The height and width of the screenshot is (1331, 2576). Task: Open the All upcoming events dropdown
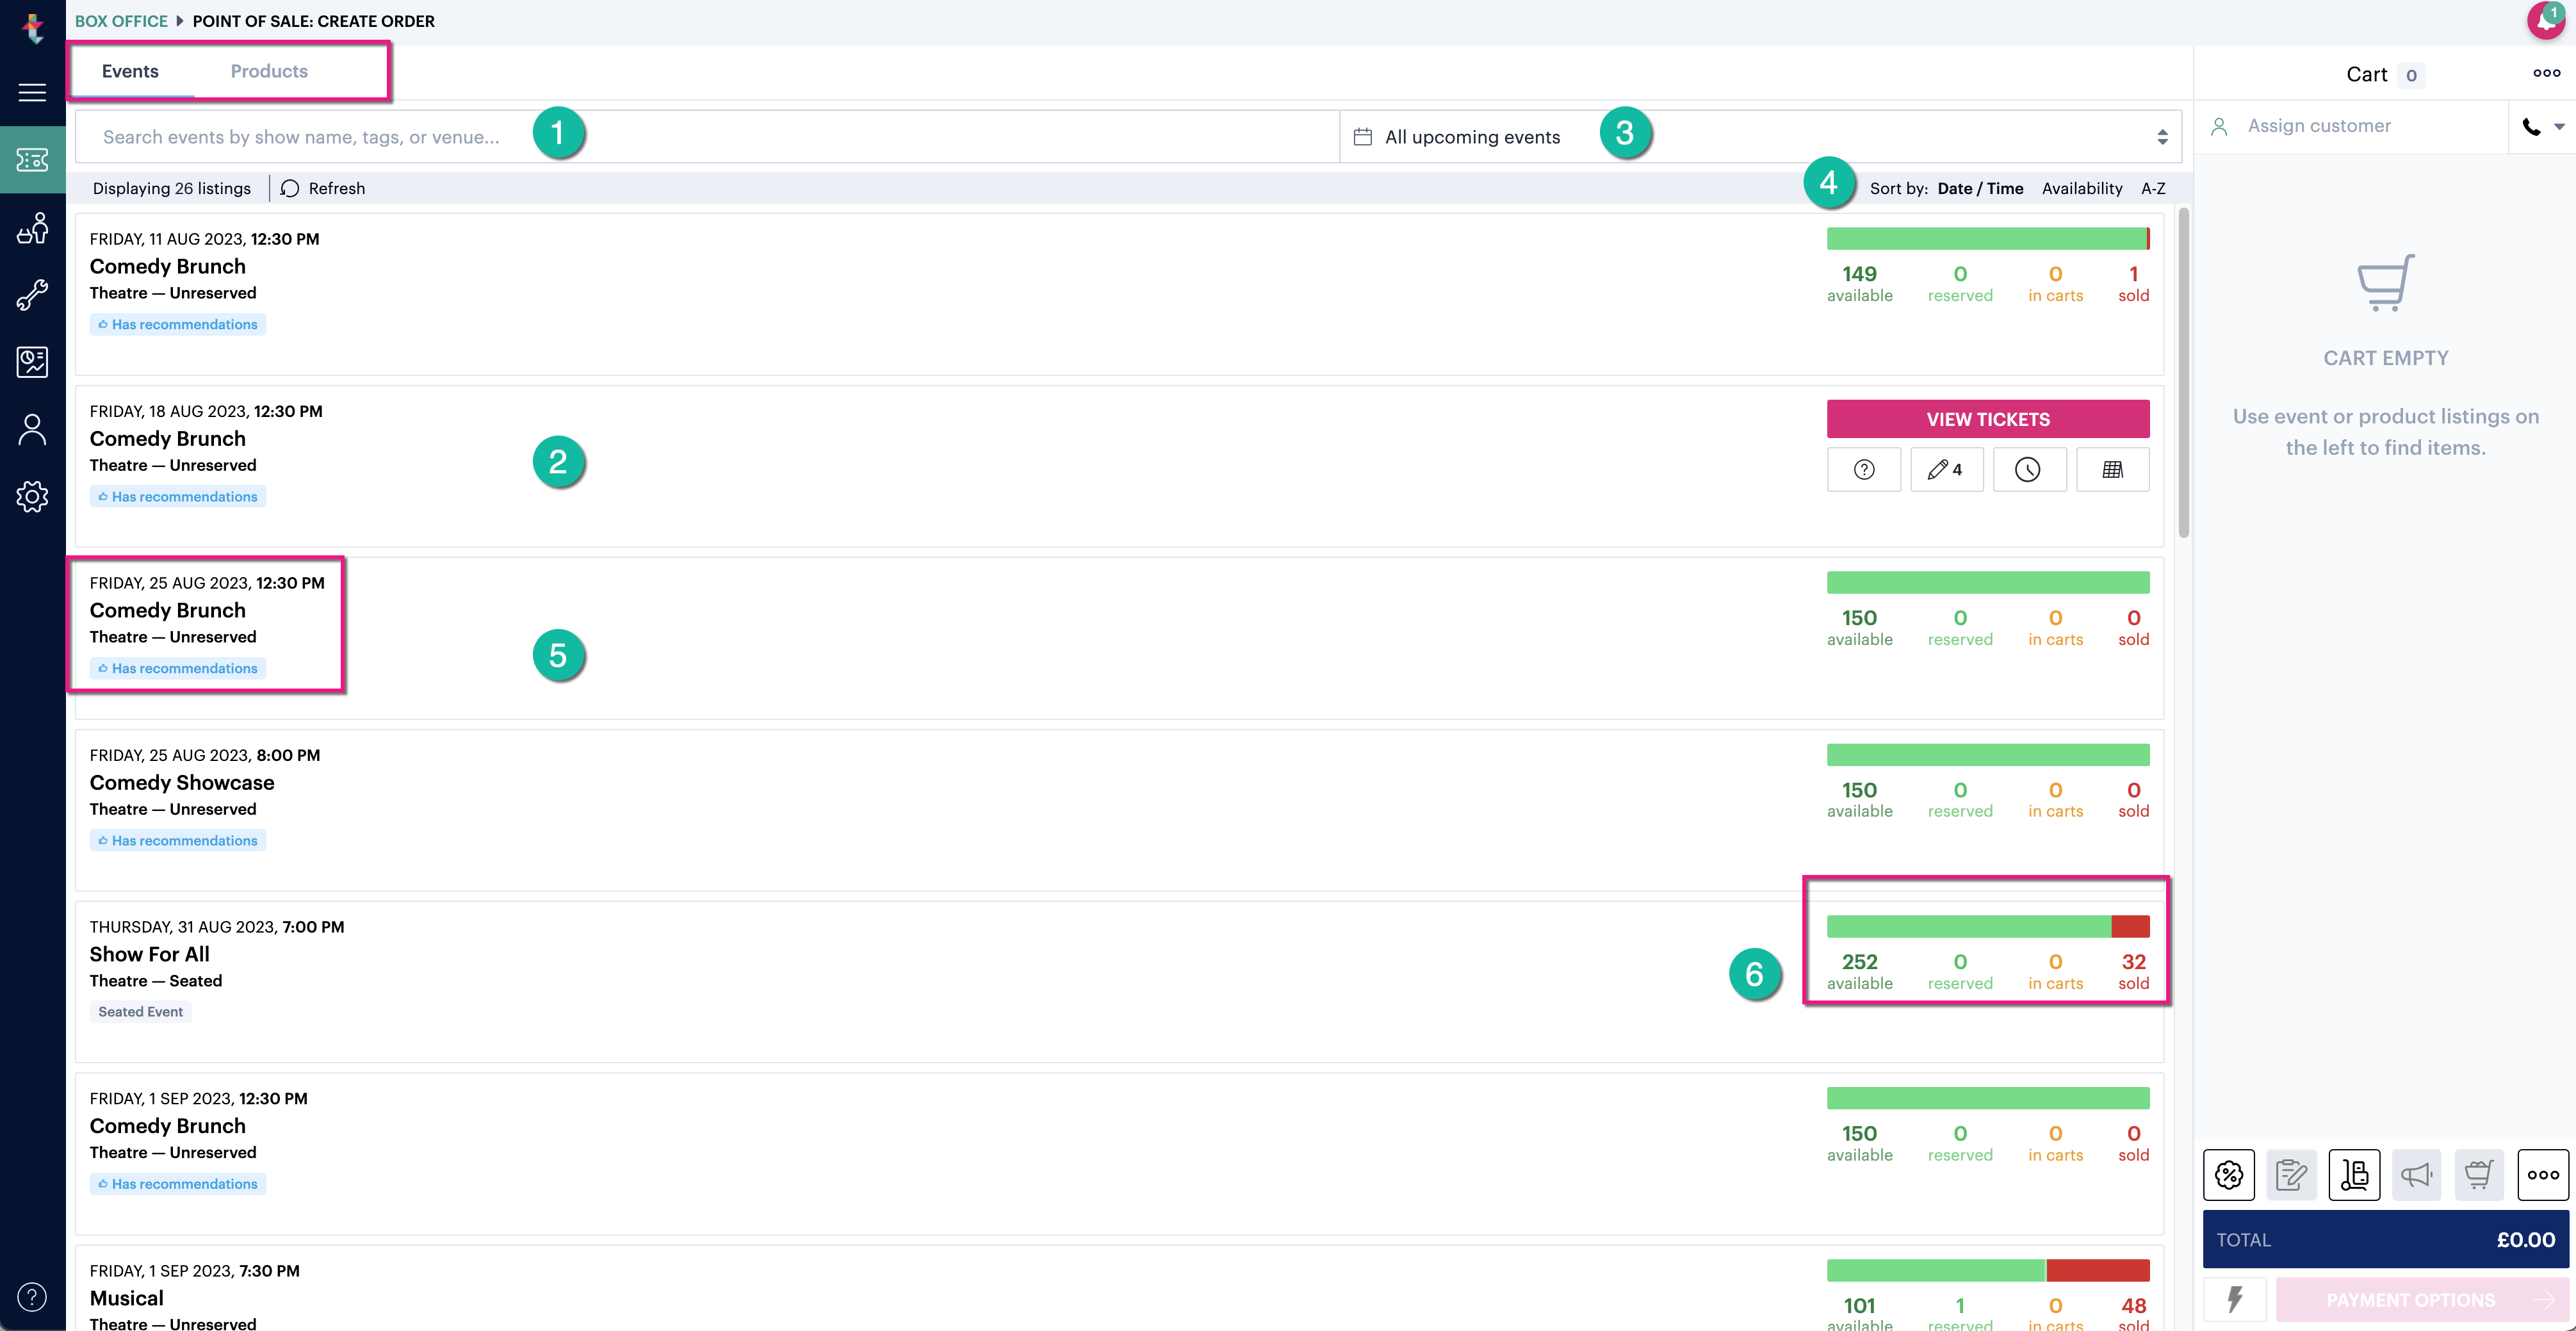tap(1760, 137)
